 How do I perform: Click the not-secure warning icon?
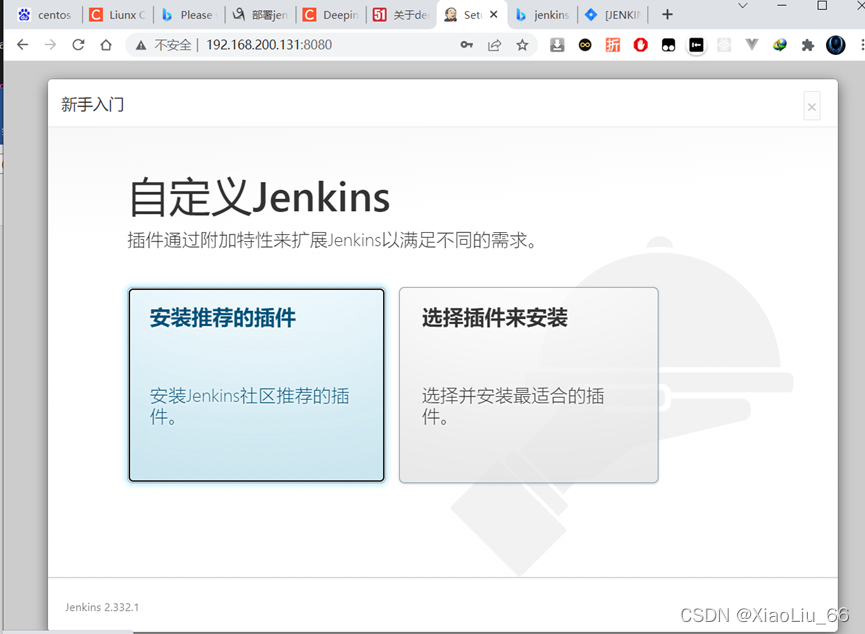tap(141, 45)
